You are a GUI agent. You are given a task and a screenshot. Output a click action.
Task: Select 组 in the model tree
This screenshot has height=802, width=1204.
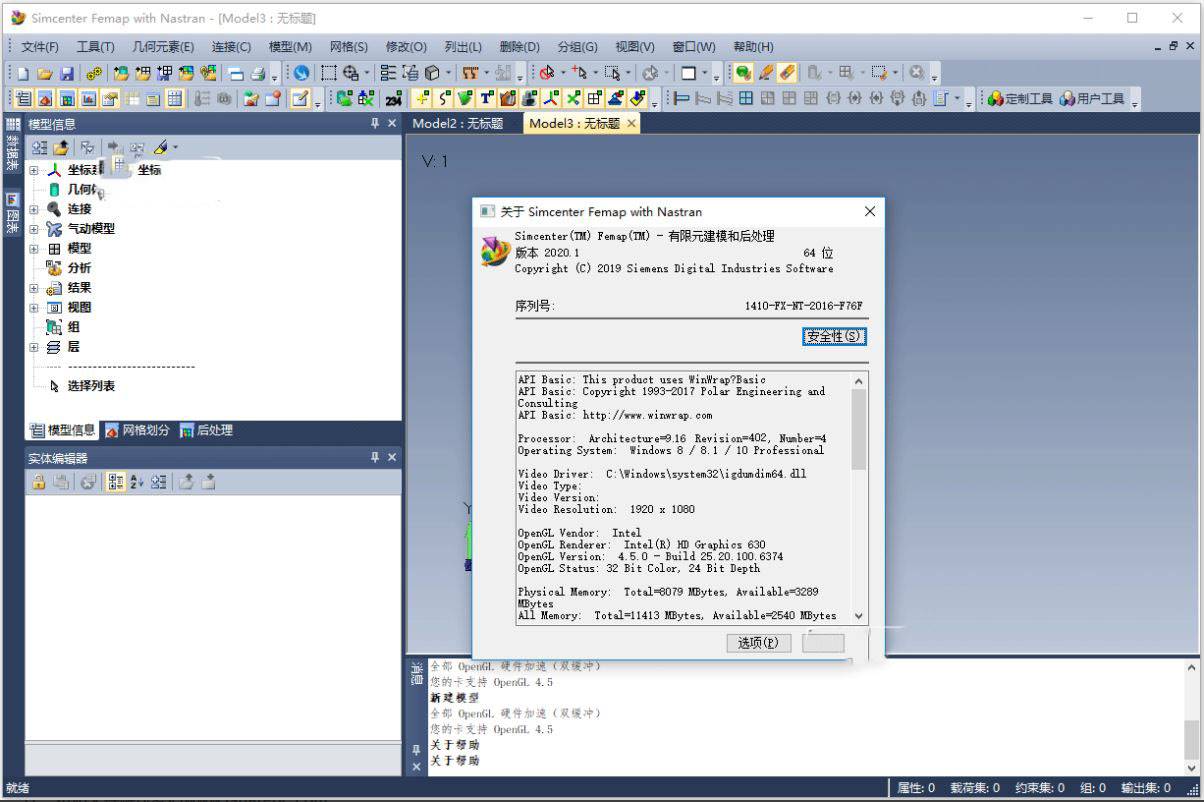pyautogui.click(x=74, y=327)
